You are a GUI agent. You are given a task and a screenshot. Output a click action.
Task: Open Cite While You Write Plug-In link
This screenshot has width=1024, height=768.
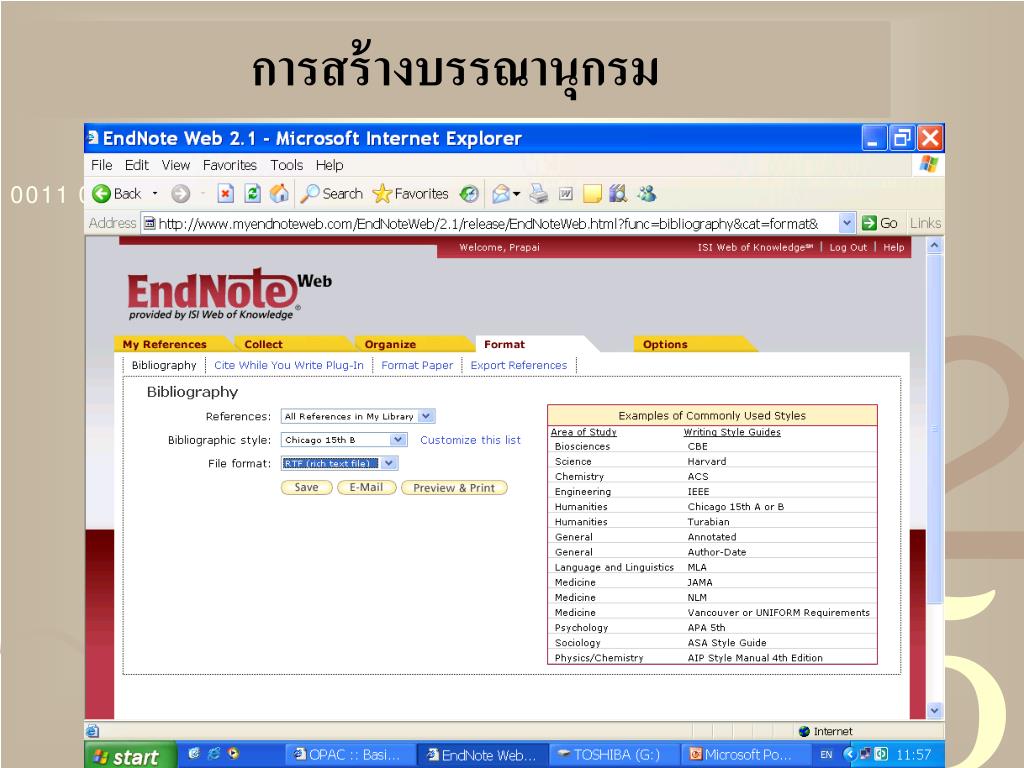point(289,365)
